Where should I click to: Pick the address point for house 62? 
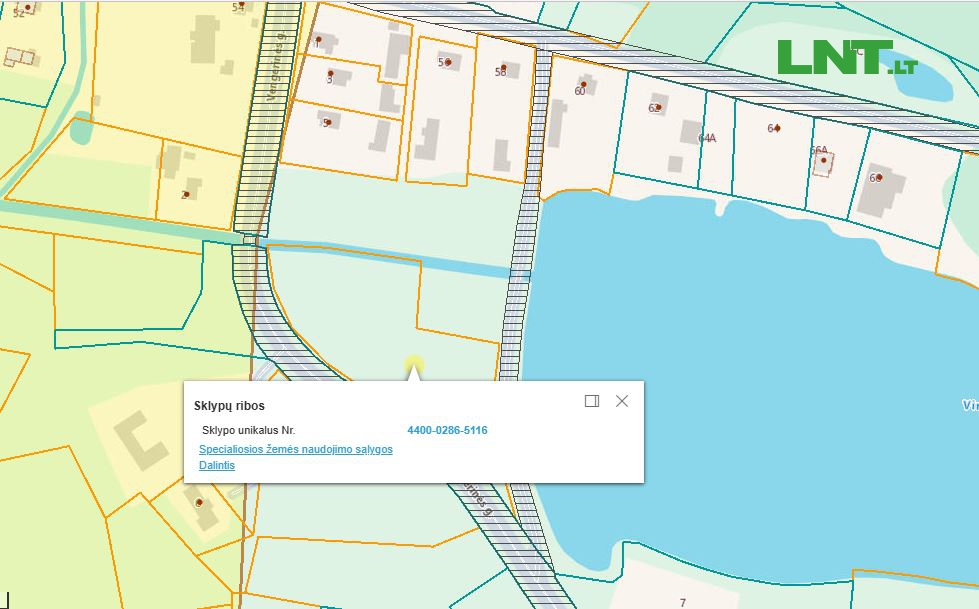657,107
